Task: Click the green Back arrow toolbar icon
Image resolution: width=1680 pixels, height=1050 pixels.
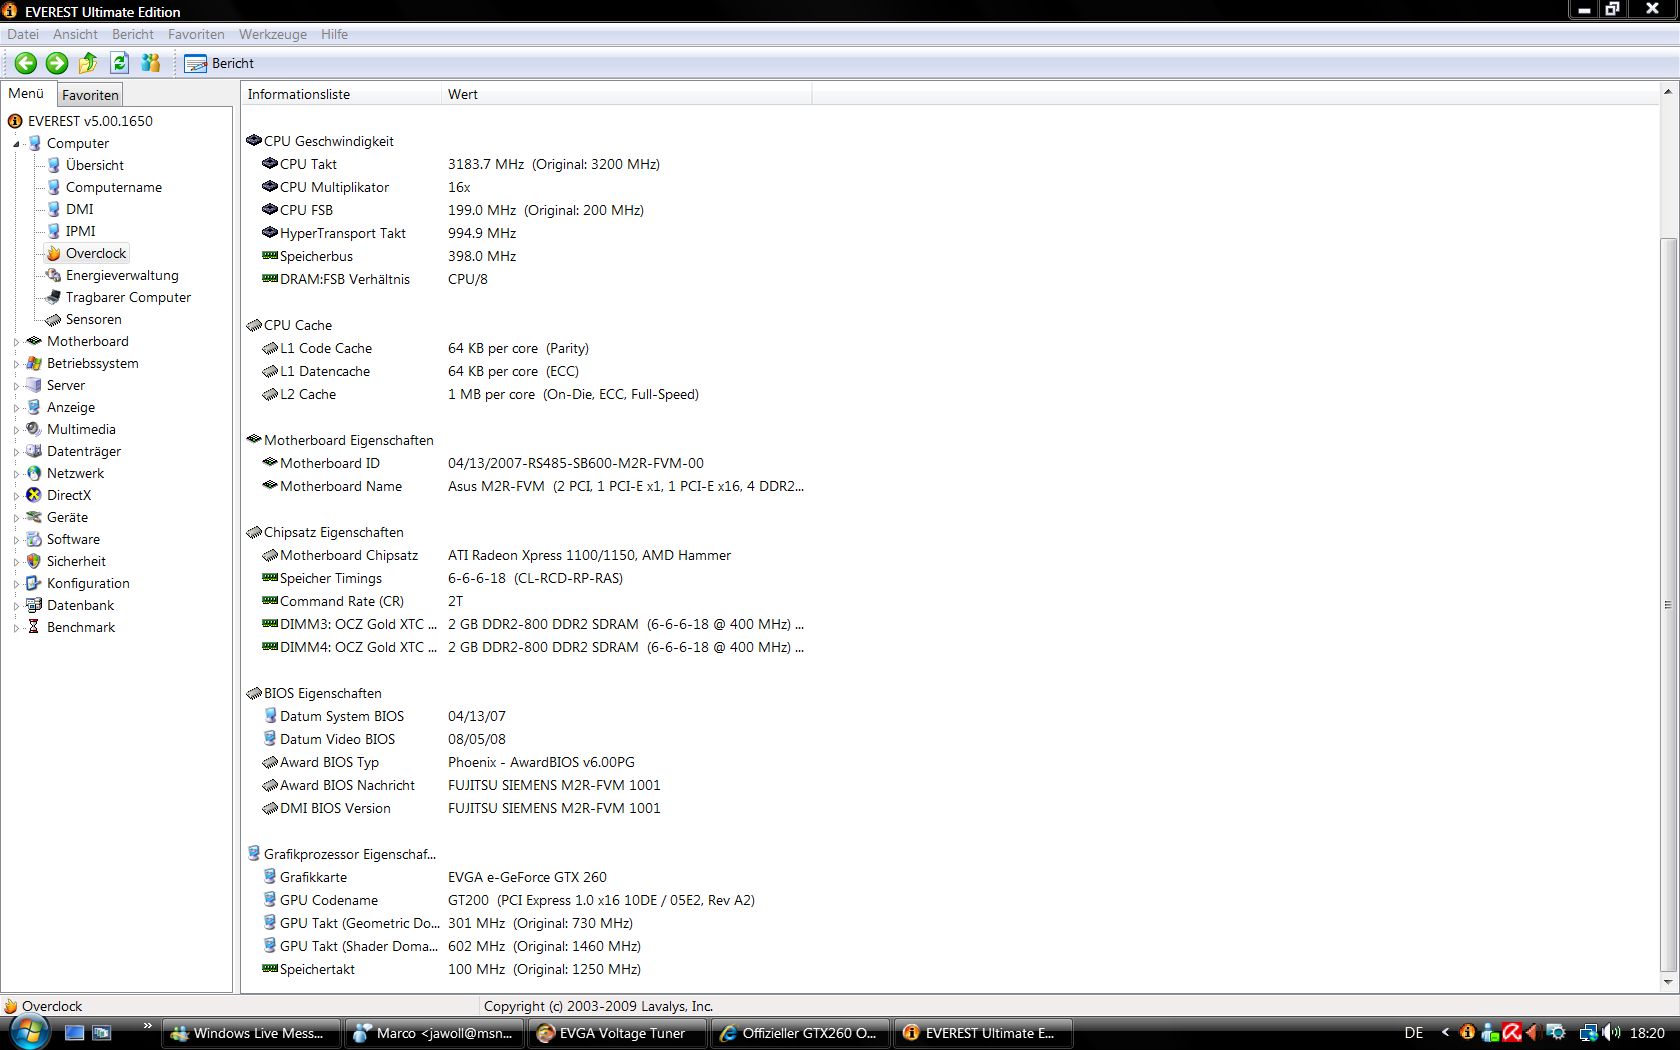Action: 26,63
